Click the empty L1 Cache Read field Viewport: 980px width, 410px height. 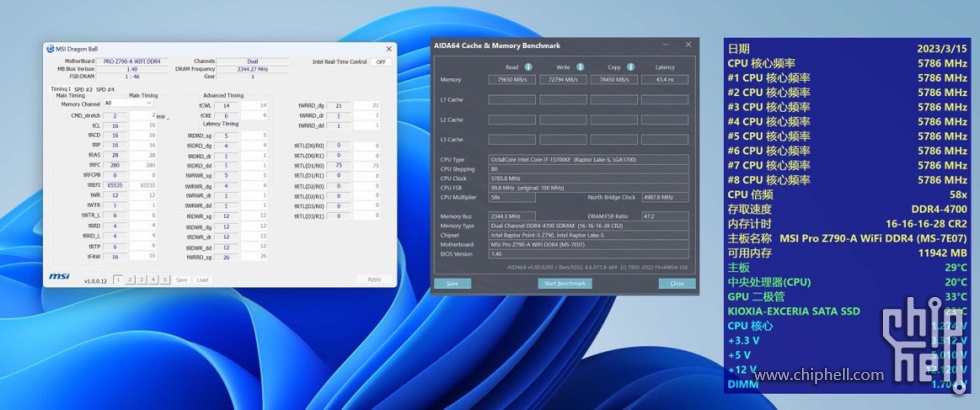pos(512,99)
